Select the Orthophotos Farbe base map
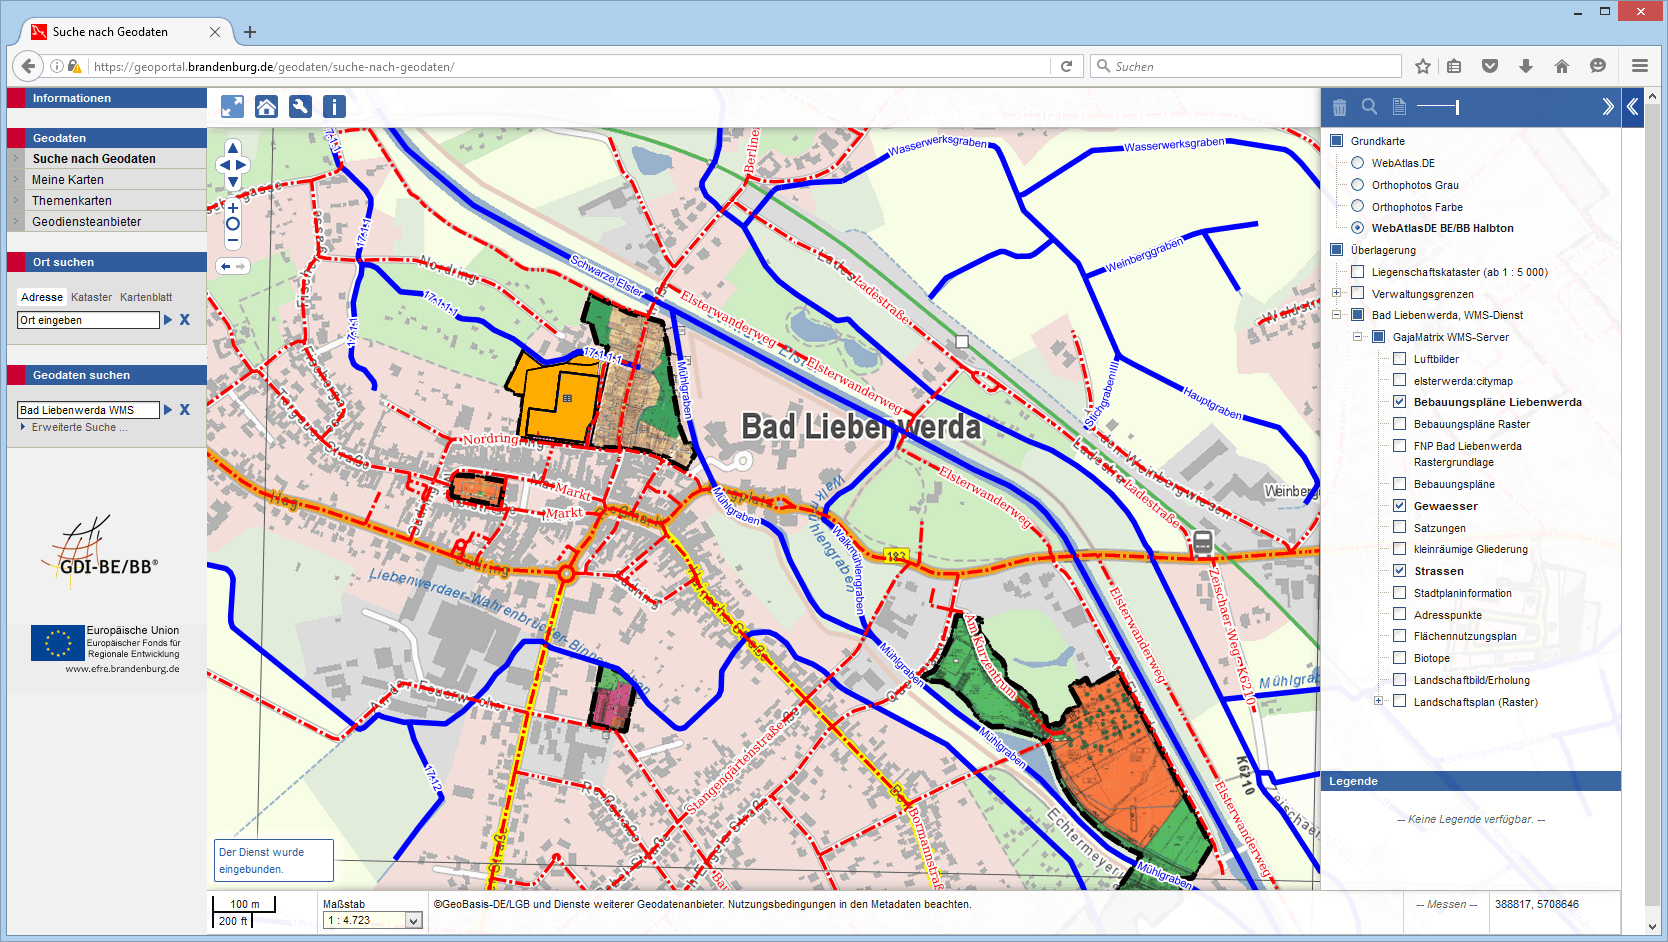 click(1357, 207)
